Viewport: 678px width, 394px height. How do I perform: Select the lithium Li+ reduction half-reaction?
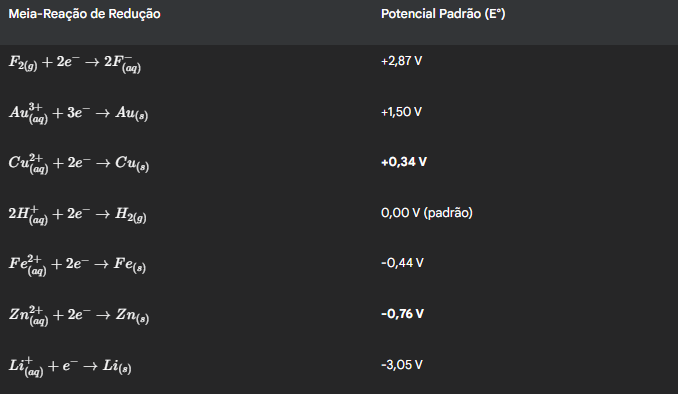[x=70, y=366]
